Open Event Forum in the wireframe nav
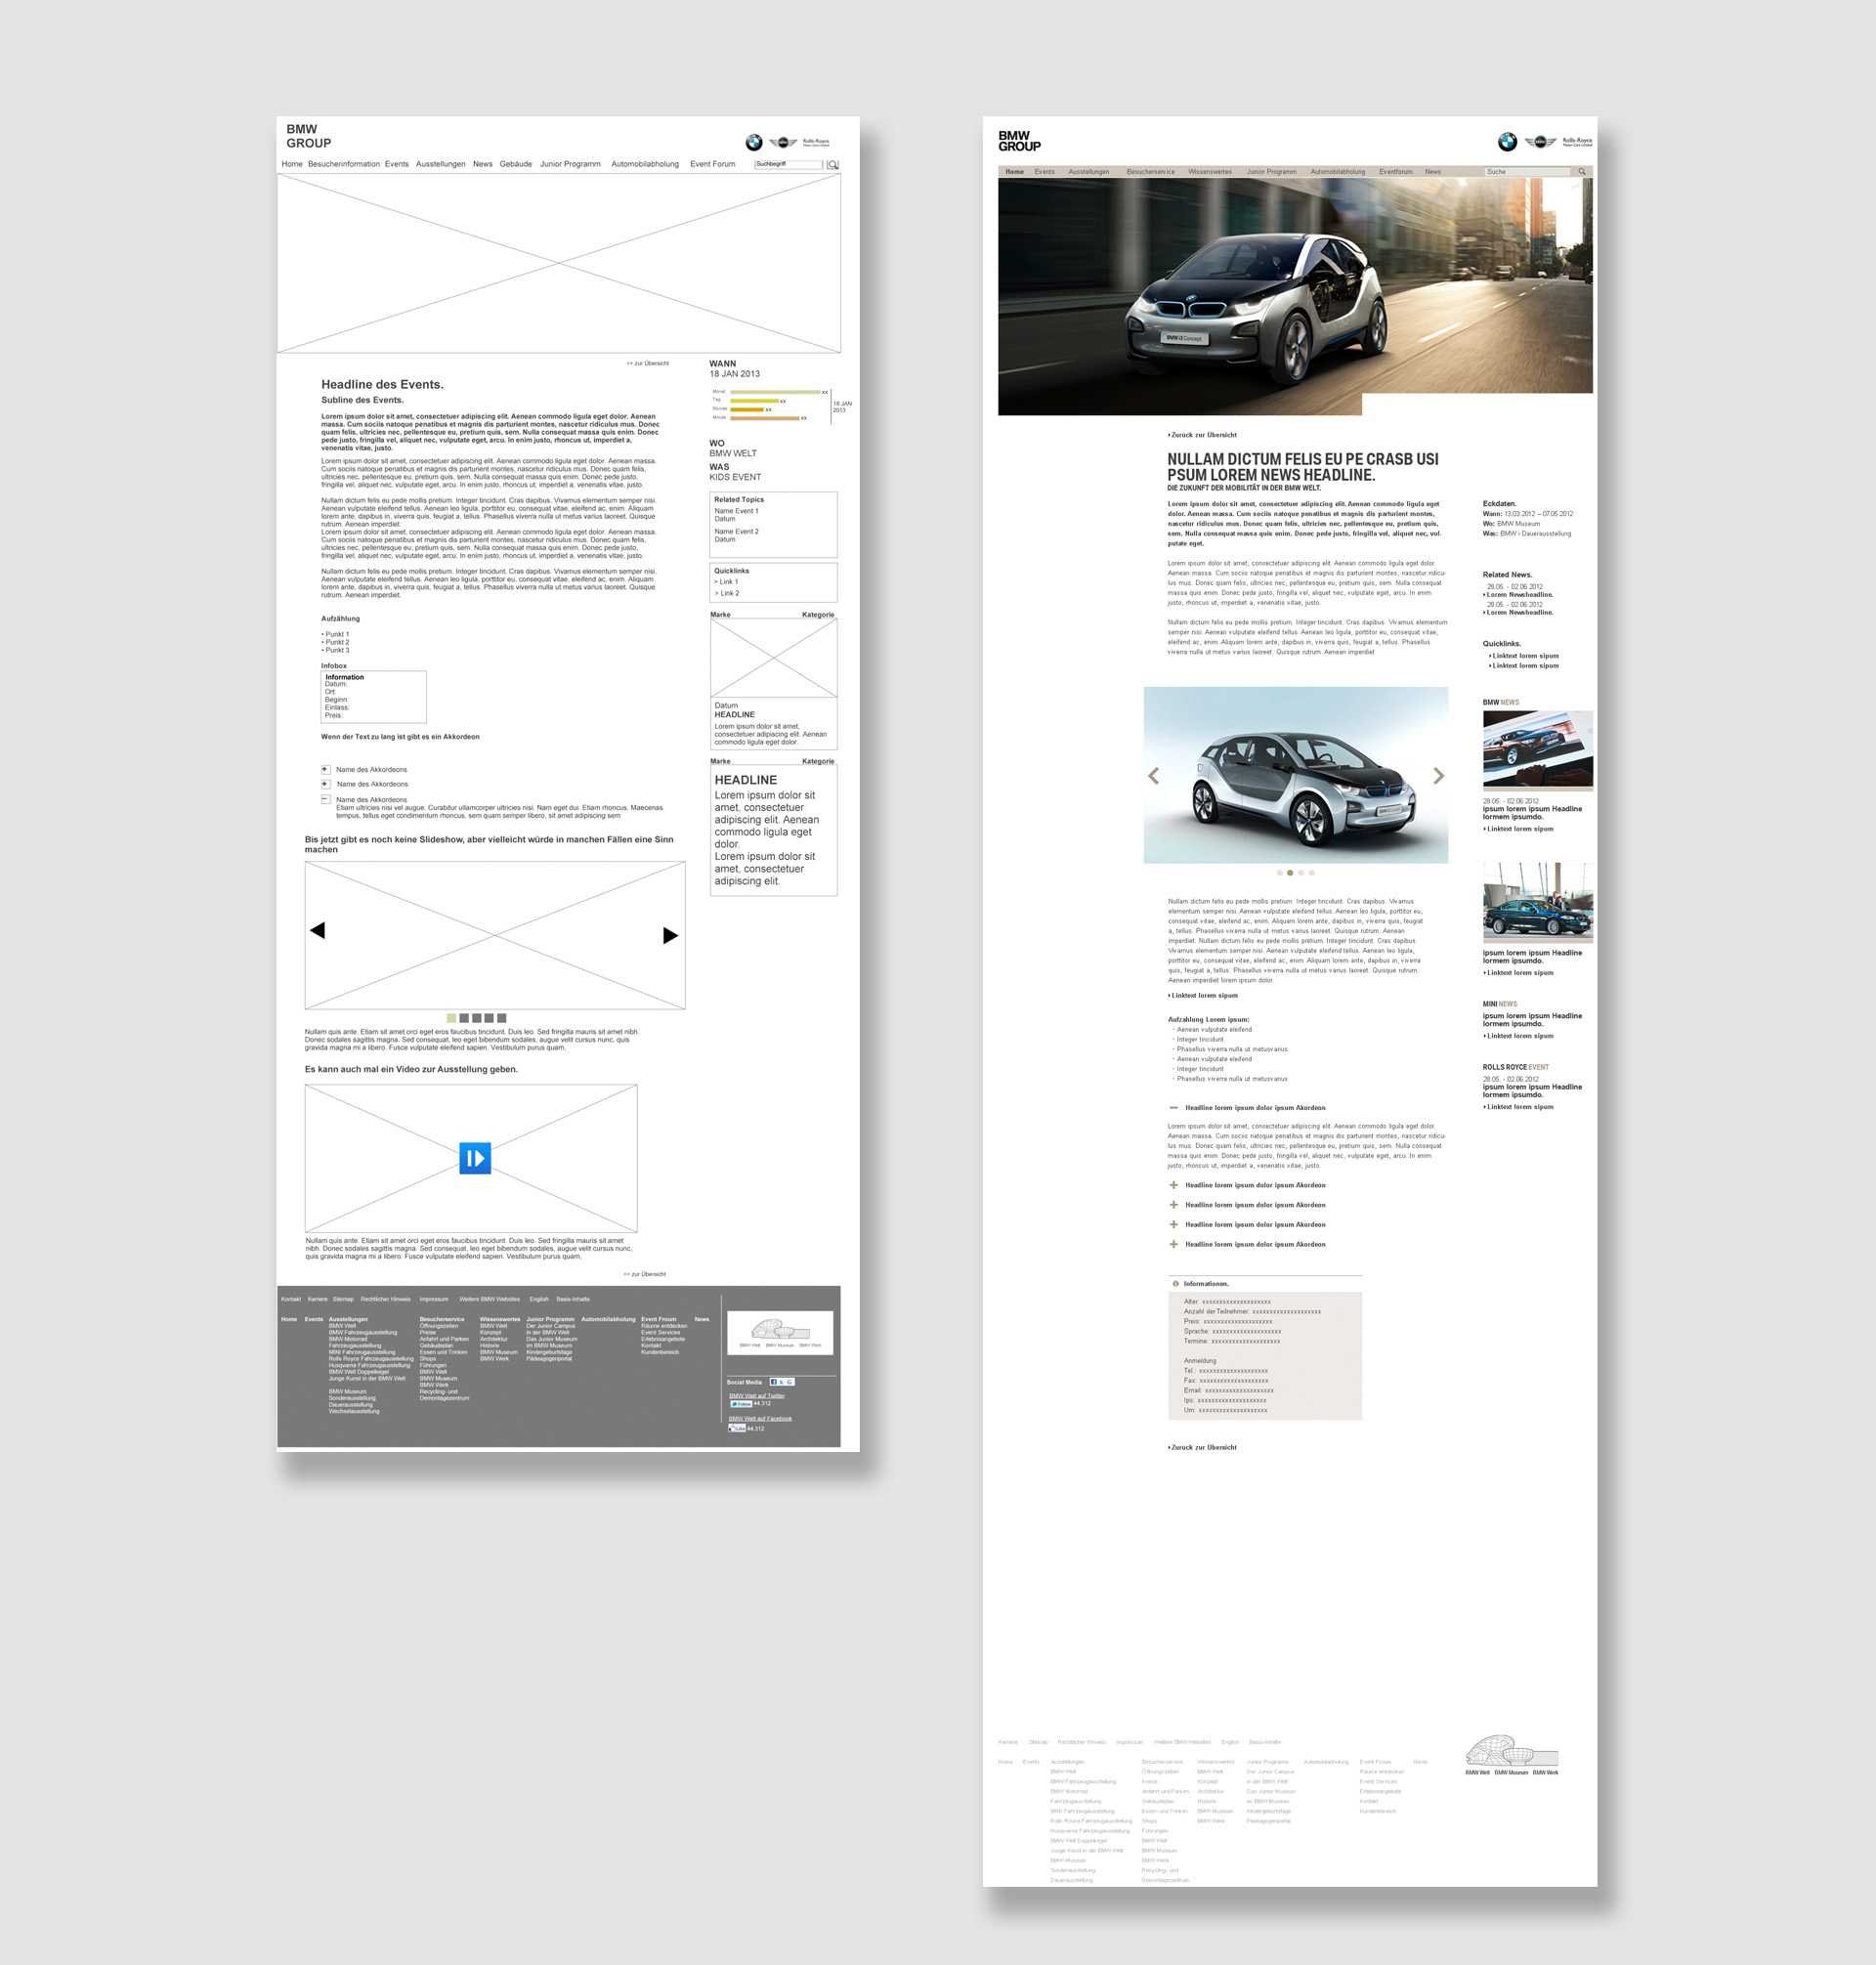Image resolution: width=1876 pixels, height=1965 pixels. click(712, 164)
